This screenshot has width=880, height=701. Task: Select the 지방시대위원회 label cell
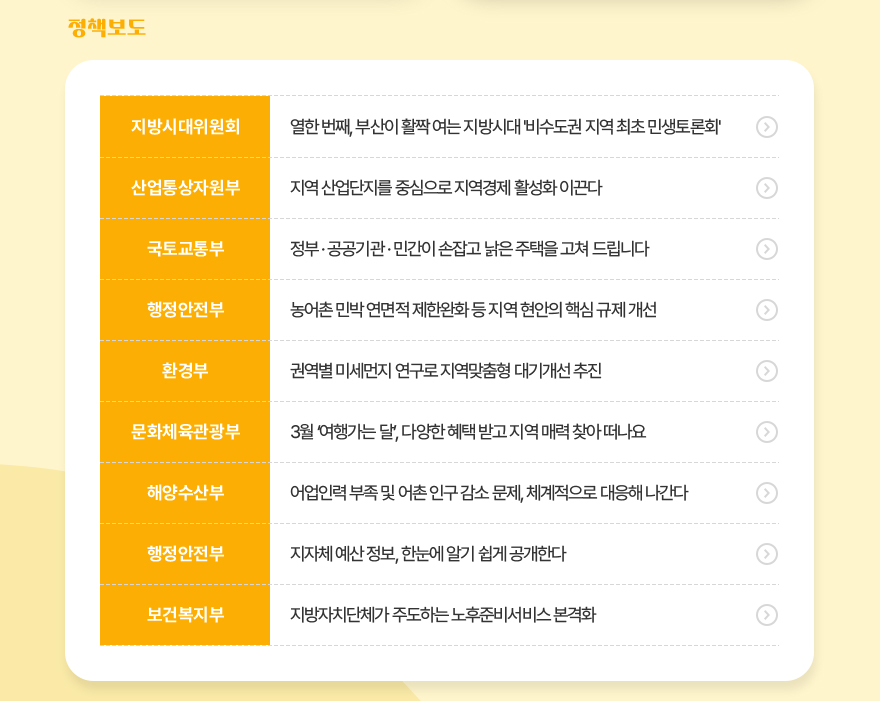click(x=185, y=127)
